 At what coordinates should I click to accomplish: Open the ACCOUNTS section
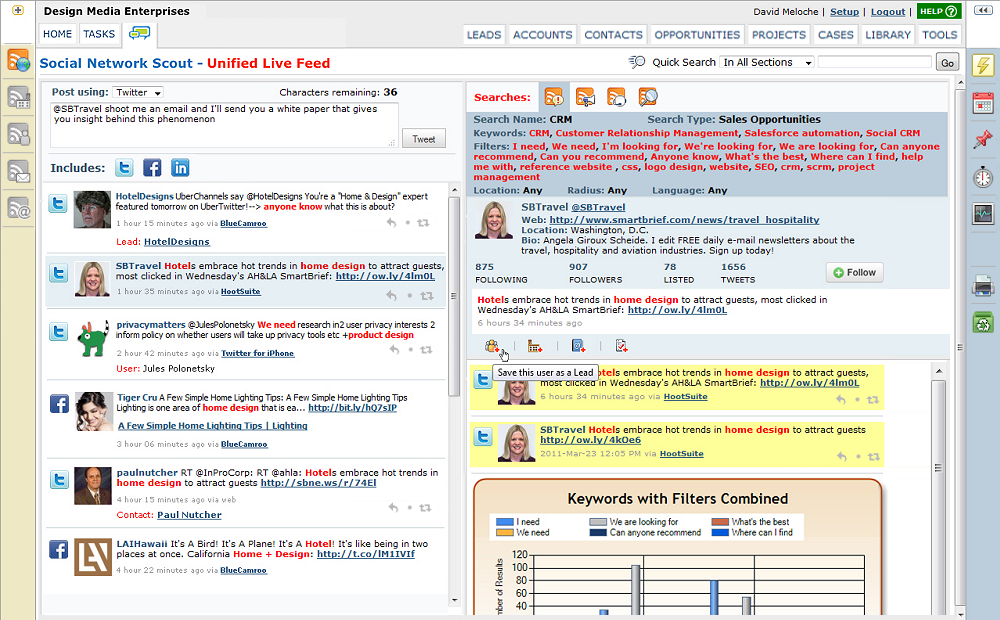(543, 35)
